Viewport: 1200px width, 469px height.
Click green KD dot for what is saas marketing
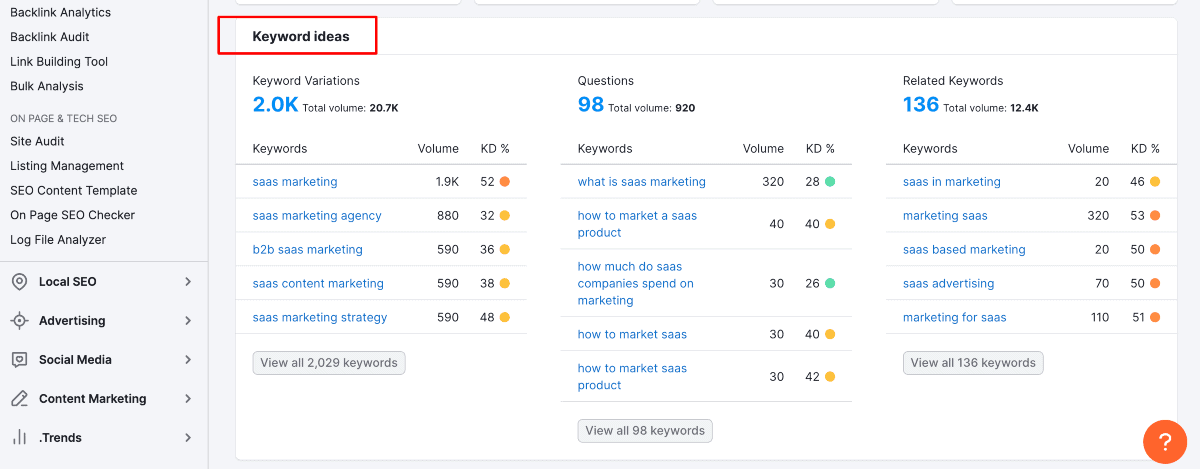coord(830,182)
